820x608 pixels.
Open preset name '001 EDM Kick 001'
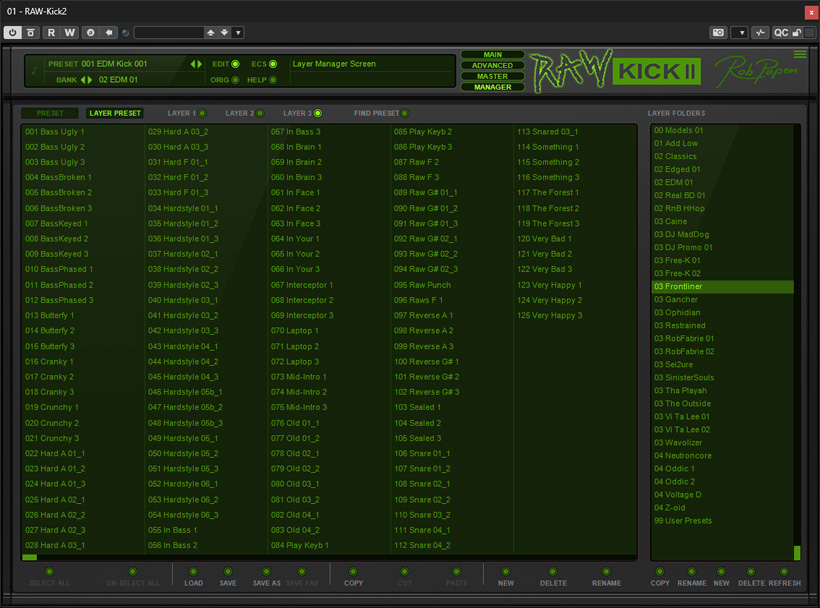pos(114,64)
